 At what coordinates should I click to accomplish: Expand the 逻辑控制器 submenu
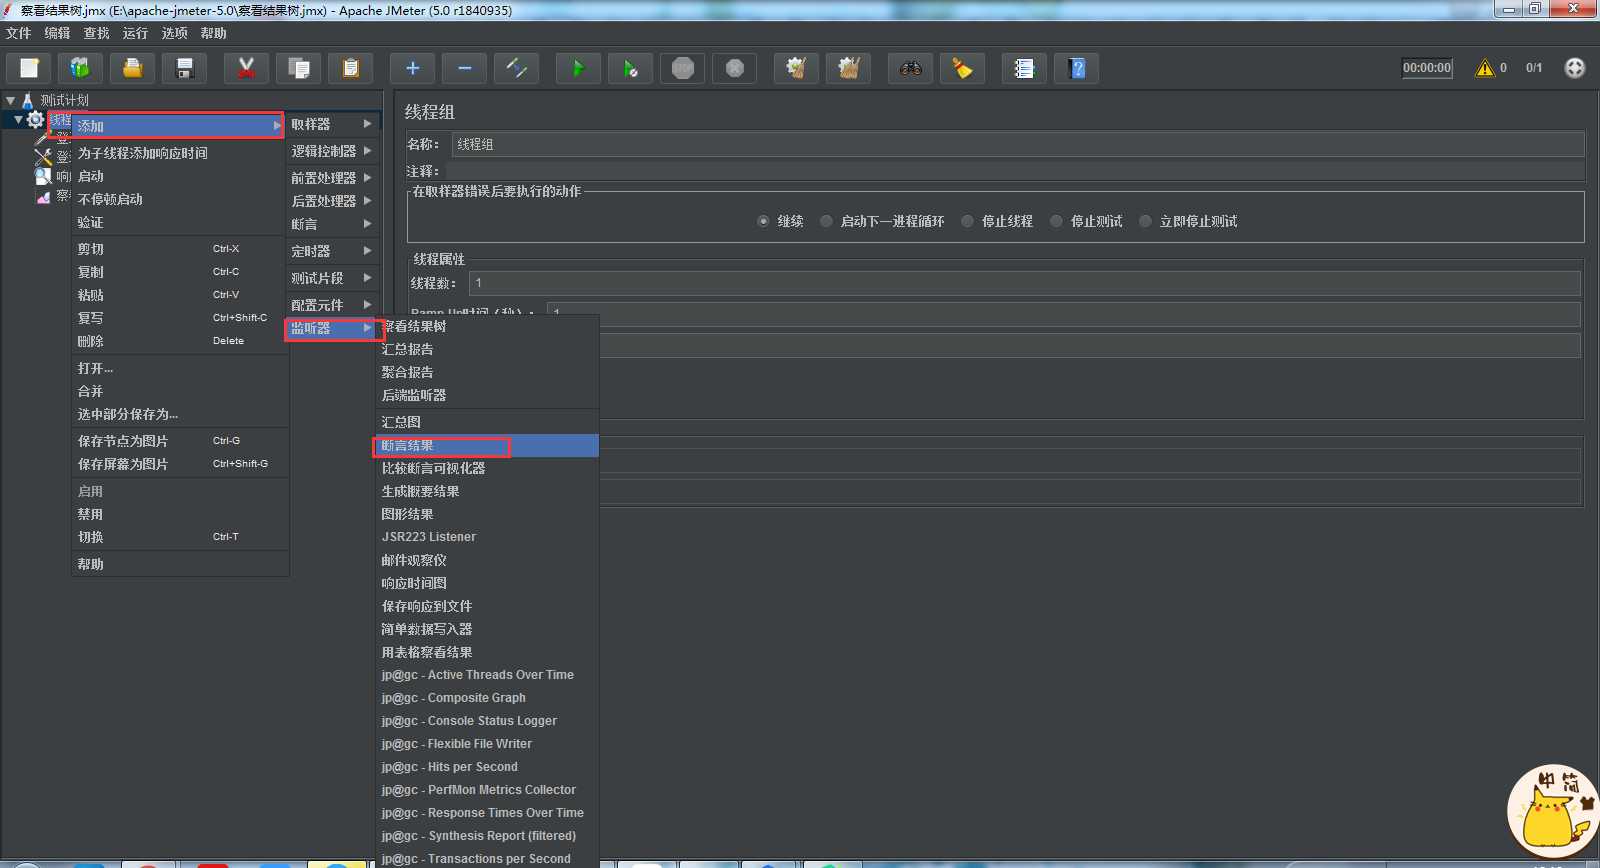click(x=333, y=151)
